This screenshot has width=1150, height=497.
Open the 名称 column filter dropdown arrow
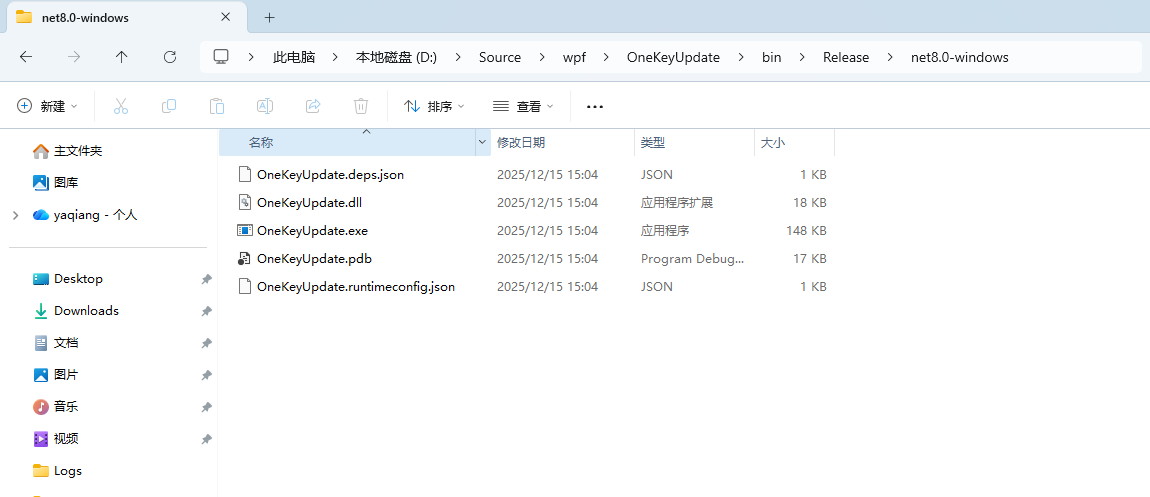coord(483,142)
